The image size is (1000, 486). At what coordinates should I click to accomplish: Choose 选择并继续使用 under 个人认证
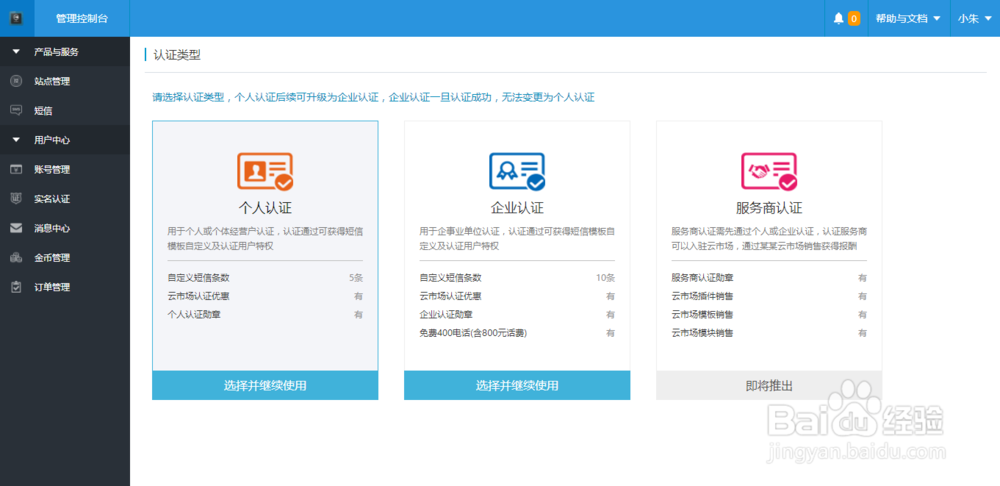[x=265, y=385]
